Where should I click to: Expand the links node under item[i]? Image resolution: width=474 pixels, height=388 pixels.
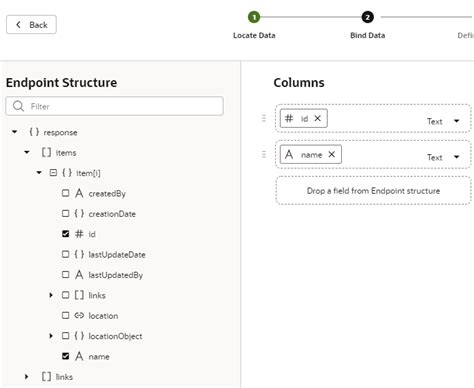coord(51,295)
